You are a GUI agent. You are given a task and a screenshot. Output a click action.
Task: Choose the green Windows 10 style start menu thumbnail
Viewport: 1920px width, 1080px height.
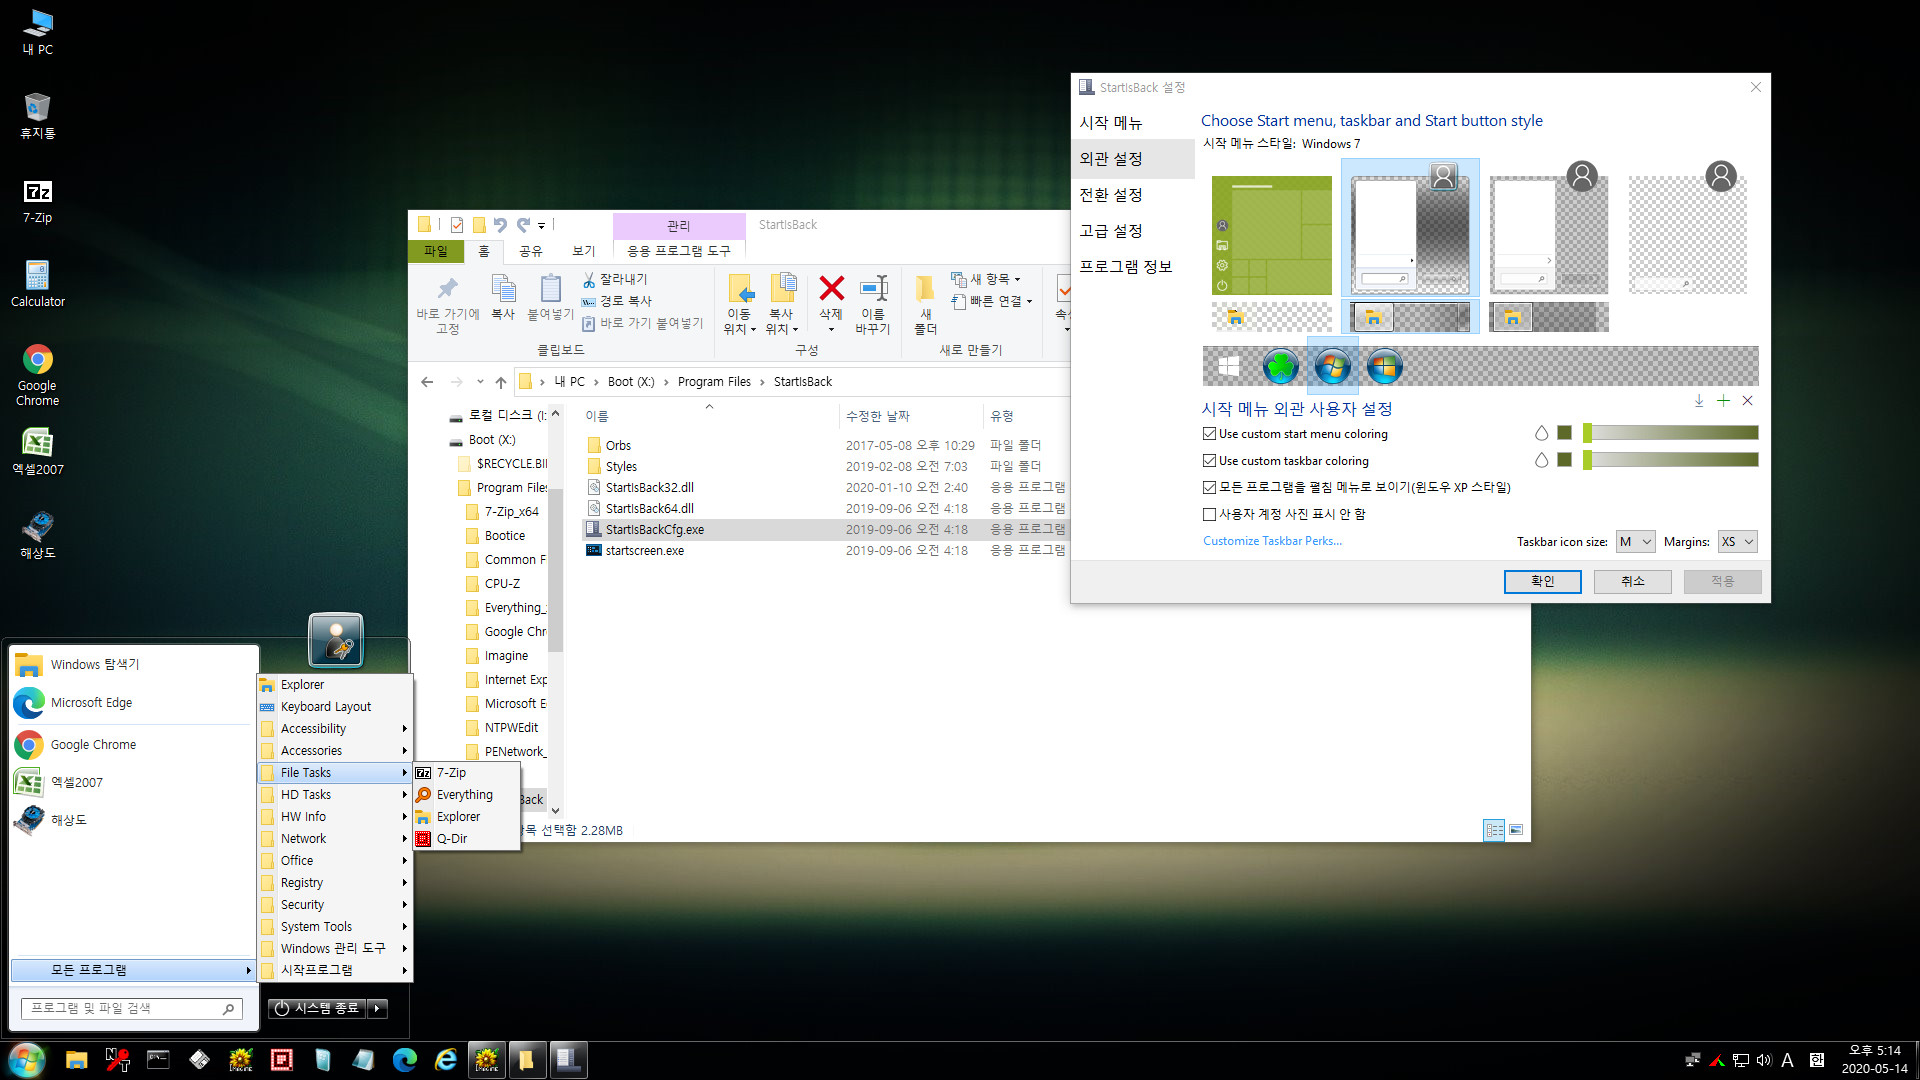(x=1271, y=235)
